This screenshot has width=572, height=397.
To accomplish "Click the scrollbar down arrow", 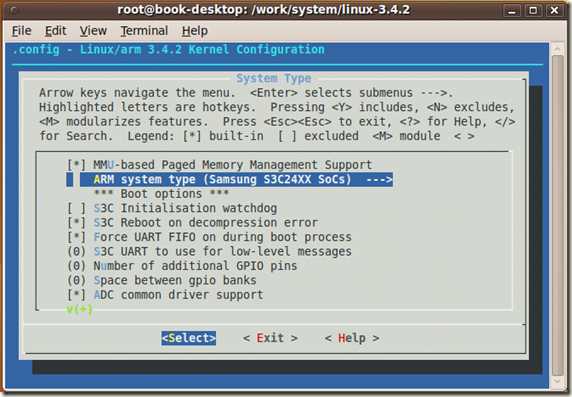I will 558,381.
